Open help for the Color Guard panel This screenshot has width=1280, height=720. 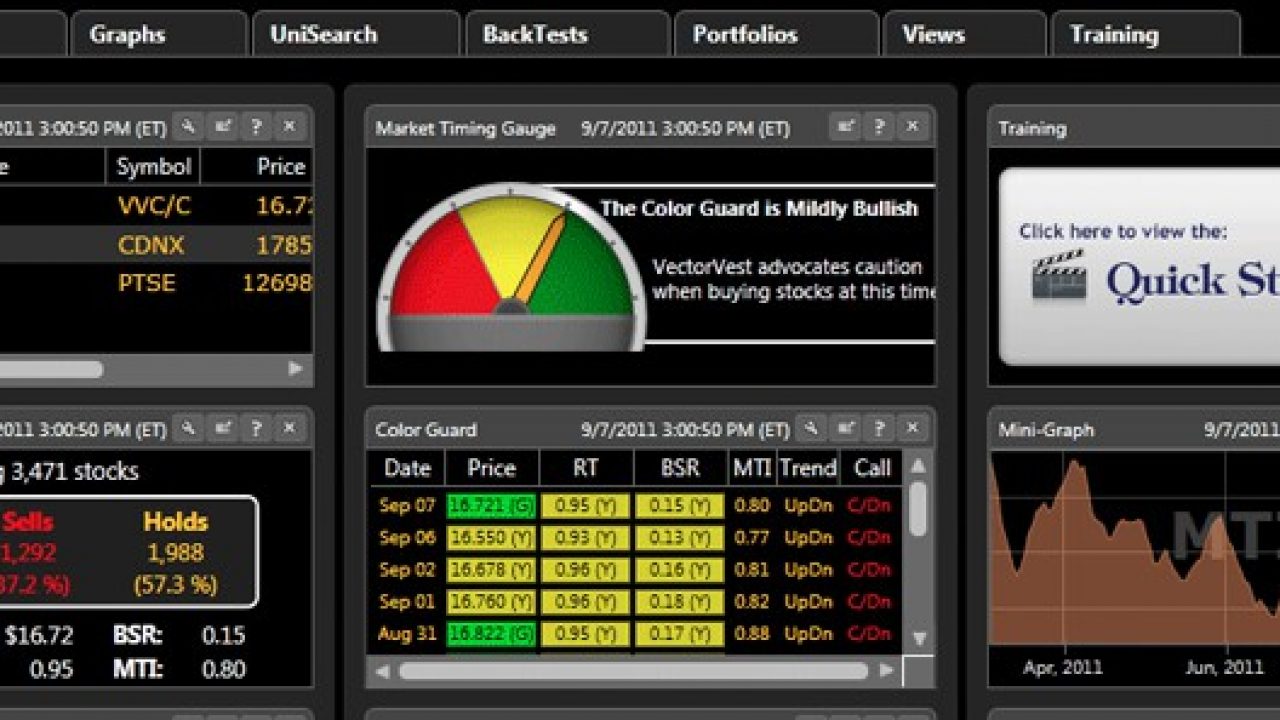[x=879, y=428]
